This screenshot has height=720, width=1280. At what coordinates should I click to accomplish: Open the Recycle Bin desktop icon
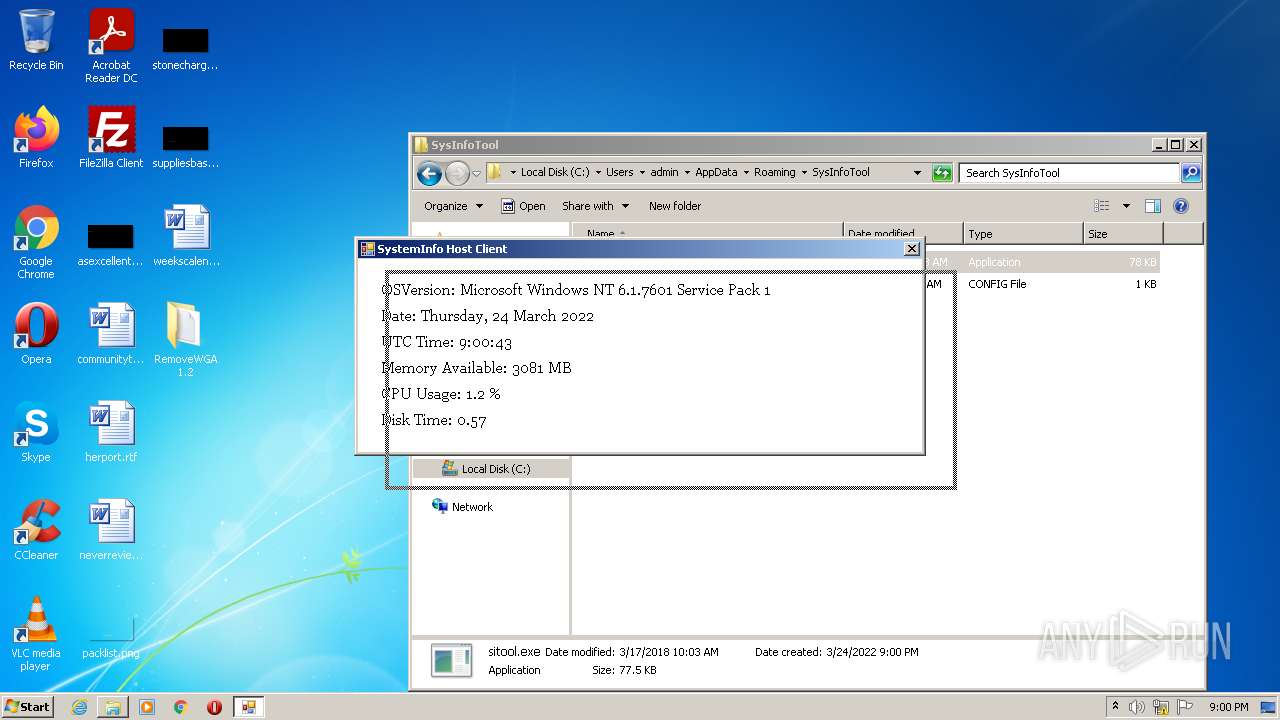coord(36,41)
